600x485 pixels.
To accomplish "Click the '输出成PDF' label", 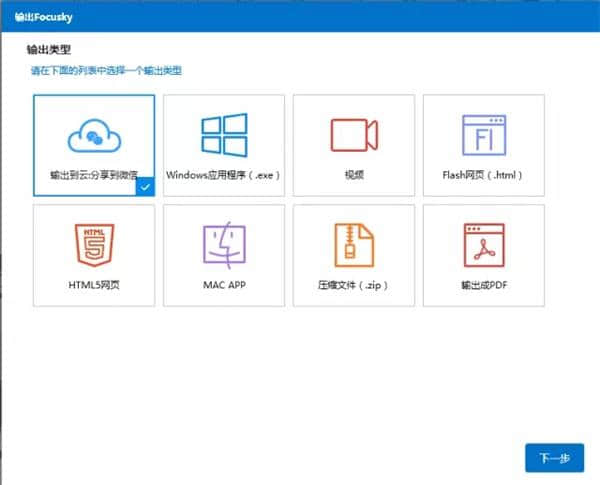I will coord(483,285).
